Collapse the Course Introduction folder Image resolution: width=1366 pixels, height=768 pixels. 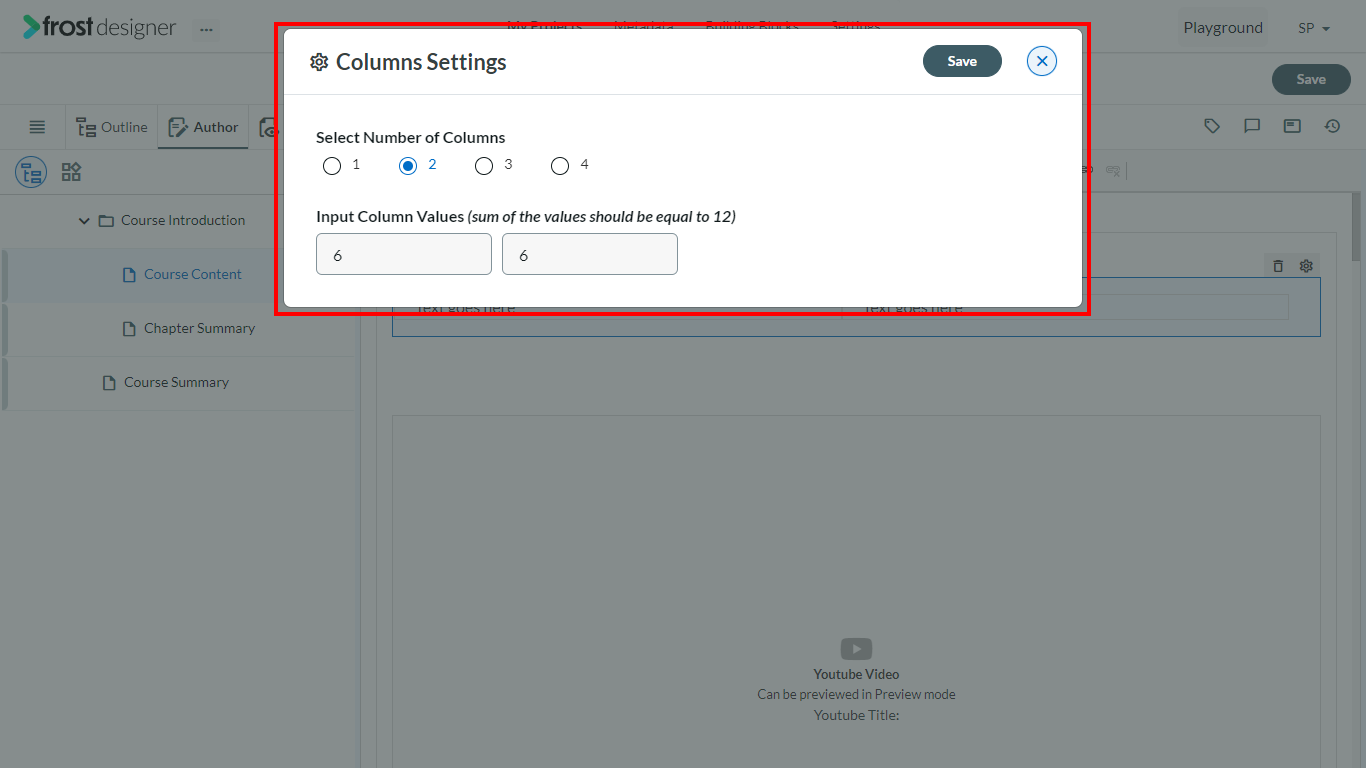click(84, 220)
